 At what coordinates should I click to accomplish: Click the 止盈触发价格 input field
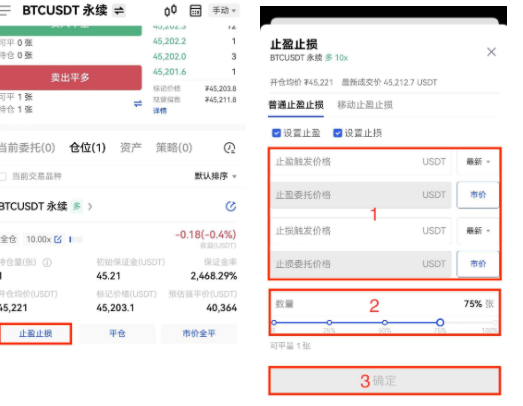click(361, 162)
